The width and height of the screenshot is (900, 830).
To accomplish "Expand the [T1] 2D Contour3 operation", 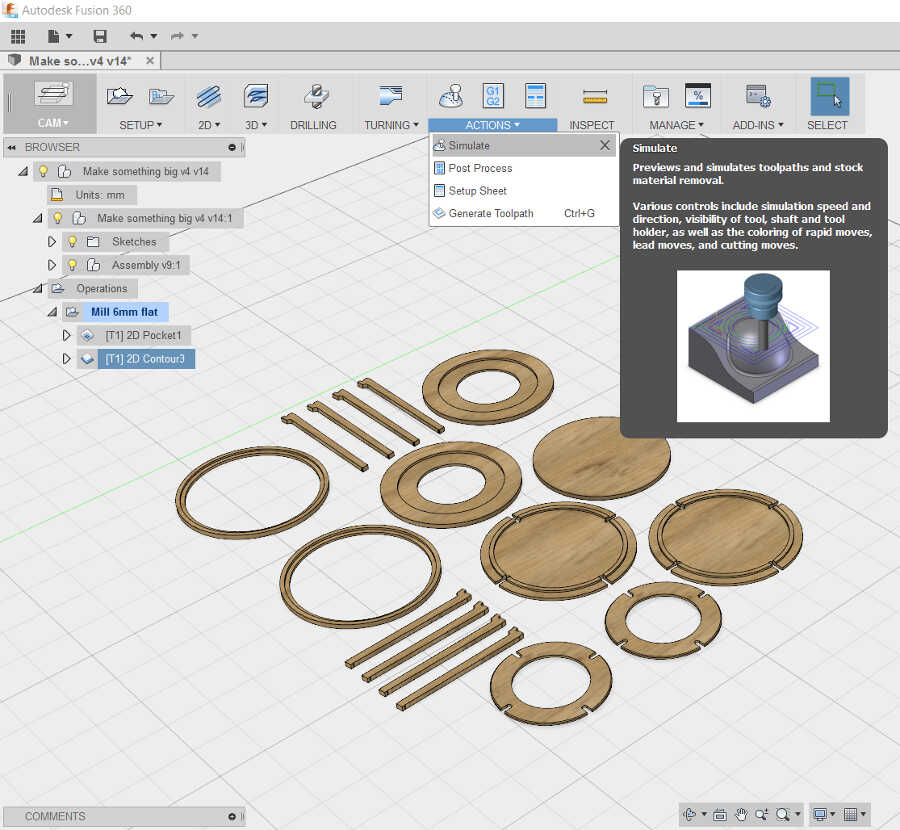I will coord(66,359).
